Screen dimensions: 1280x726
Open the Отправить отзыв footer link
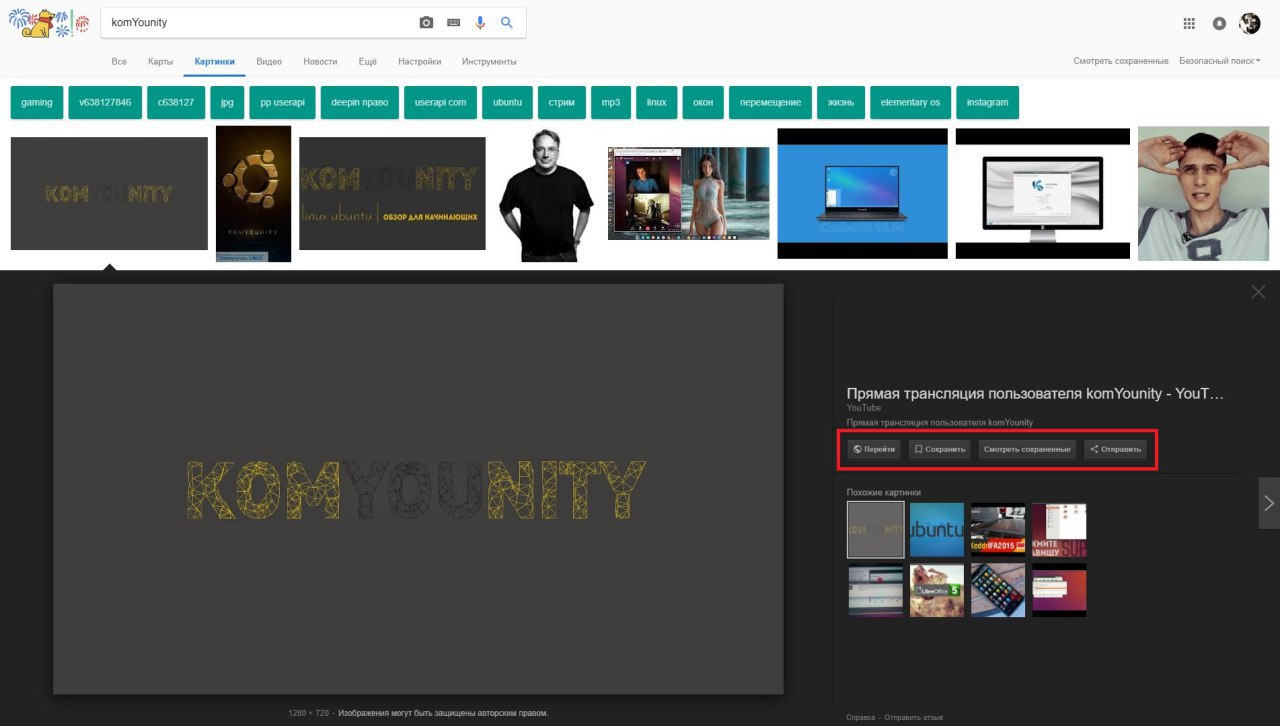913,717
